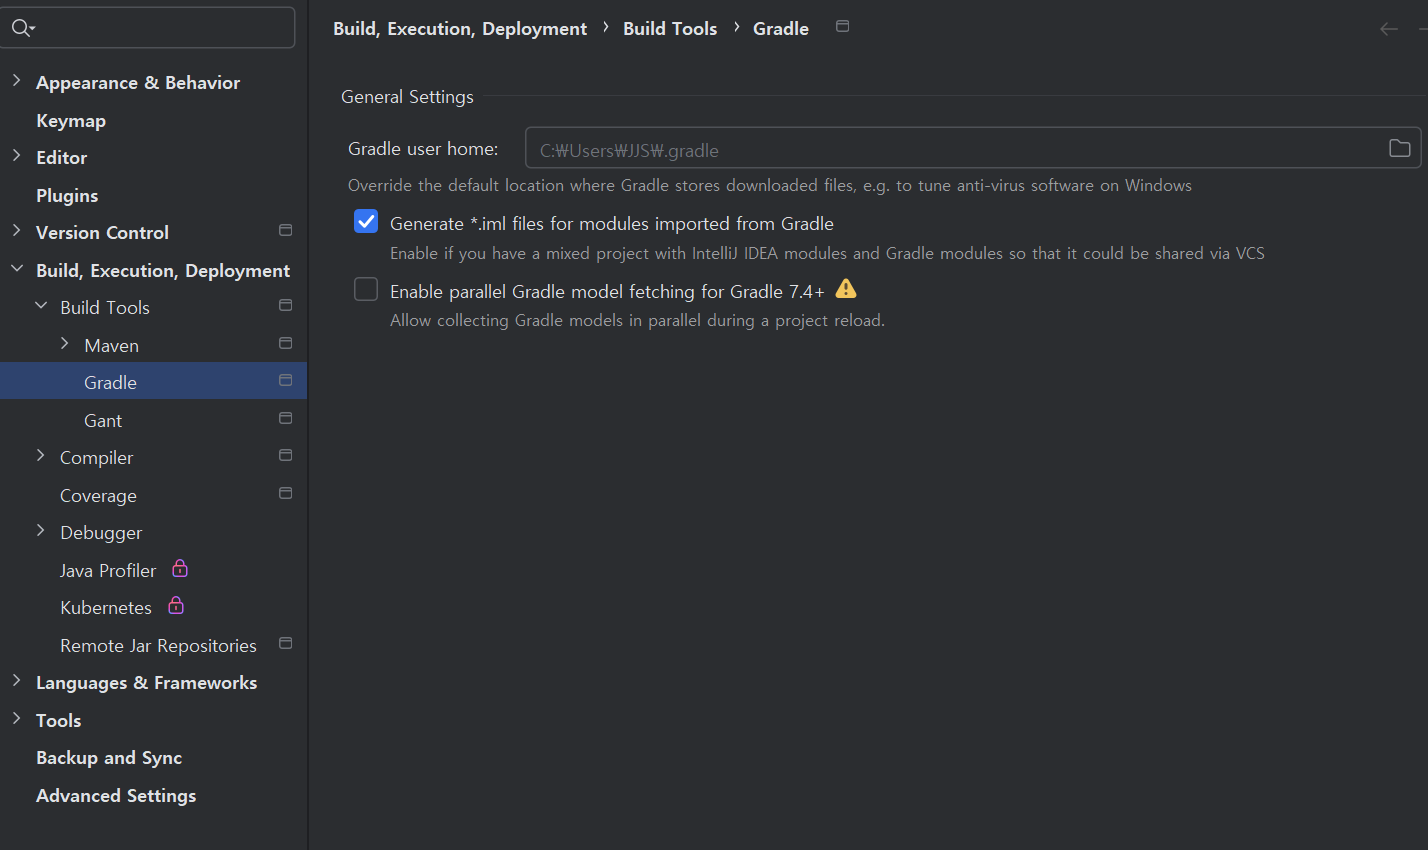Image resolution: width=1428 pixels, height=850 pixels.
Task: Click the search magnifier icon in settings
Action: click(x=21, y=28)
